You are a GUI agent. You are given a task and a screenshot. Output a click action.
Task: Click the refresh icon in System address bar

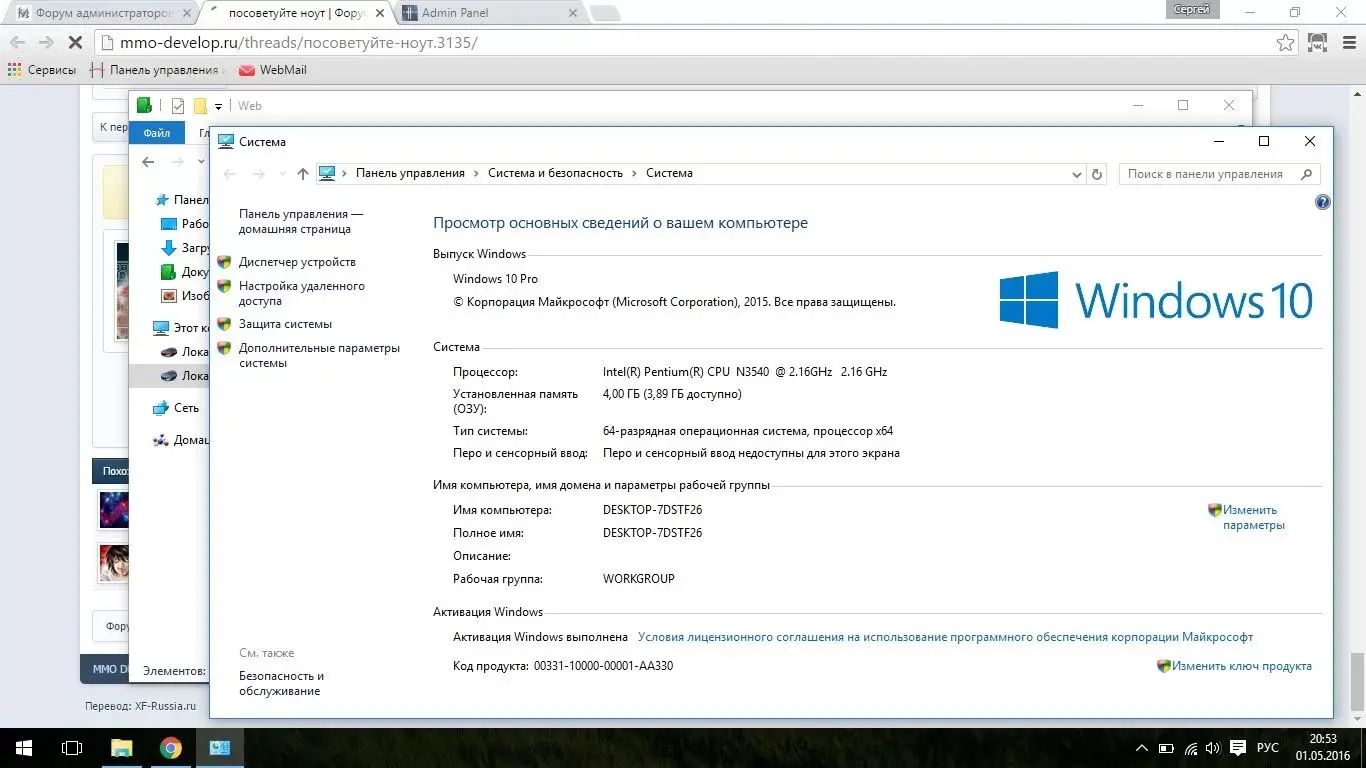pos(1097,174)
